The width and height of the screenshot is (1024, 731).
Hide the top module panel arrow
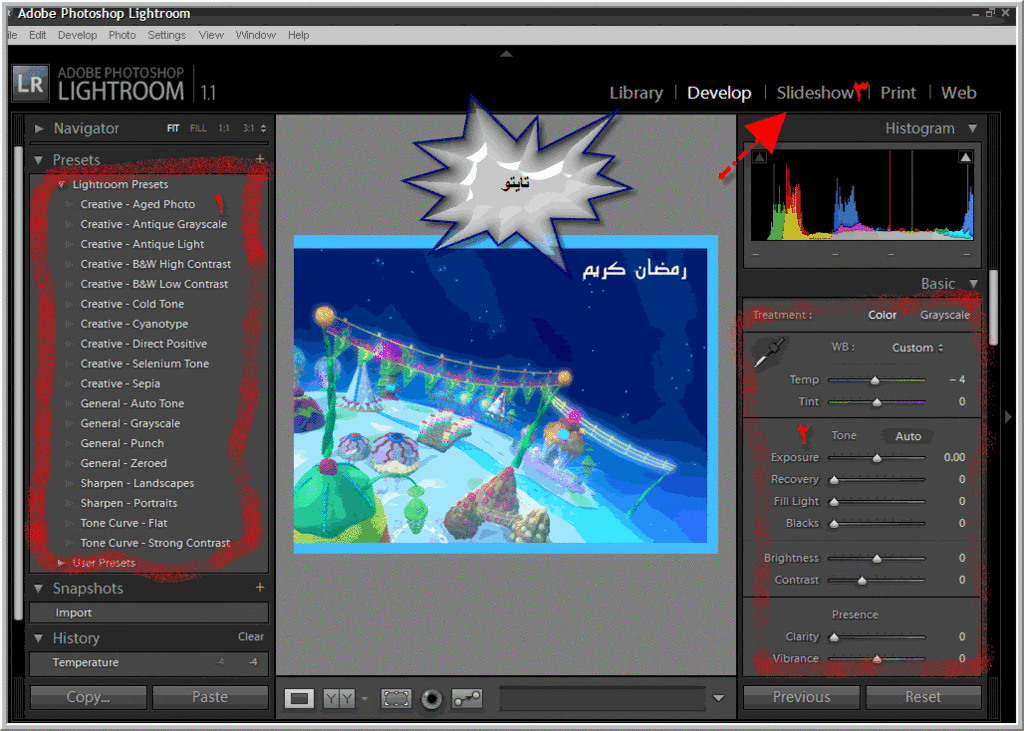pos(506,54)
